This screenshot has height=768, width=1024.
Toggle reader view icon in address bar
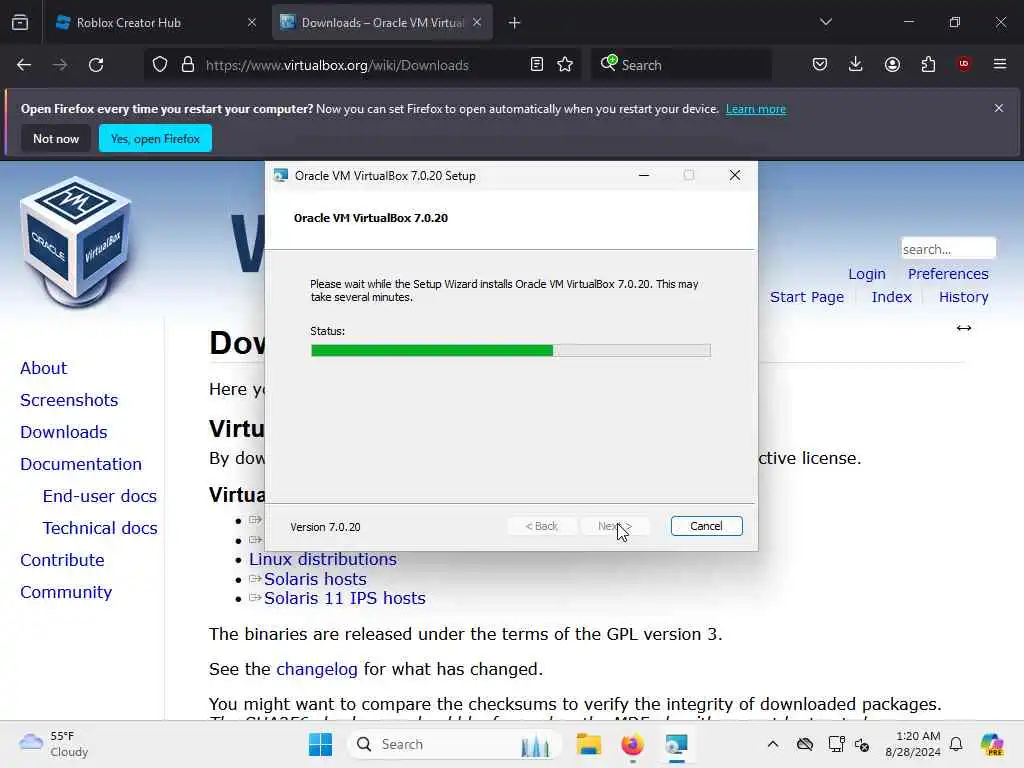pyautogui.click(x=537, y=65)
